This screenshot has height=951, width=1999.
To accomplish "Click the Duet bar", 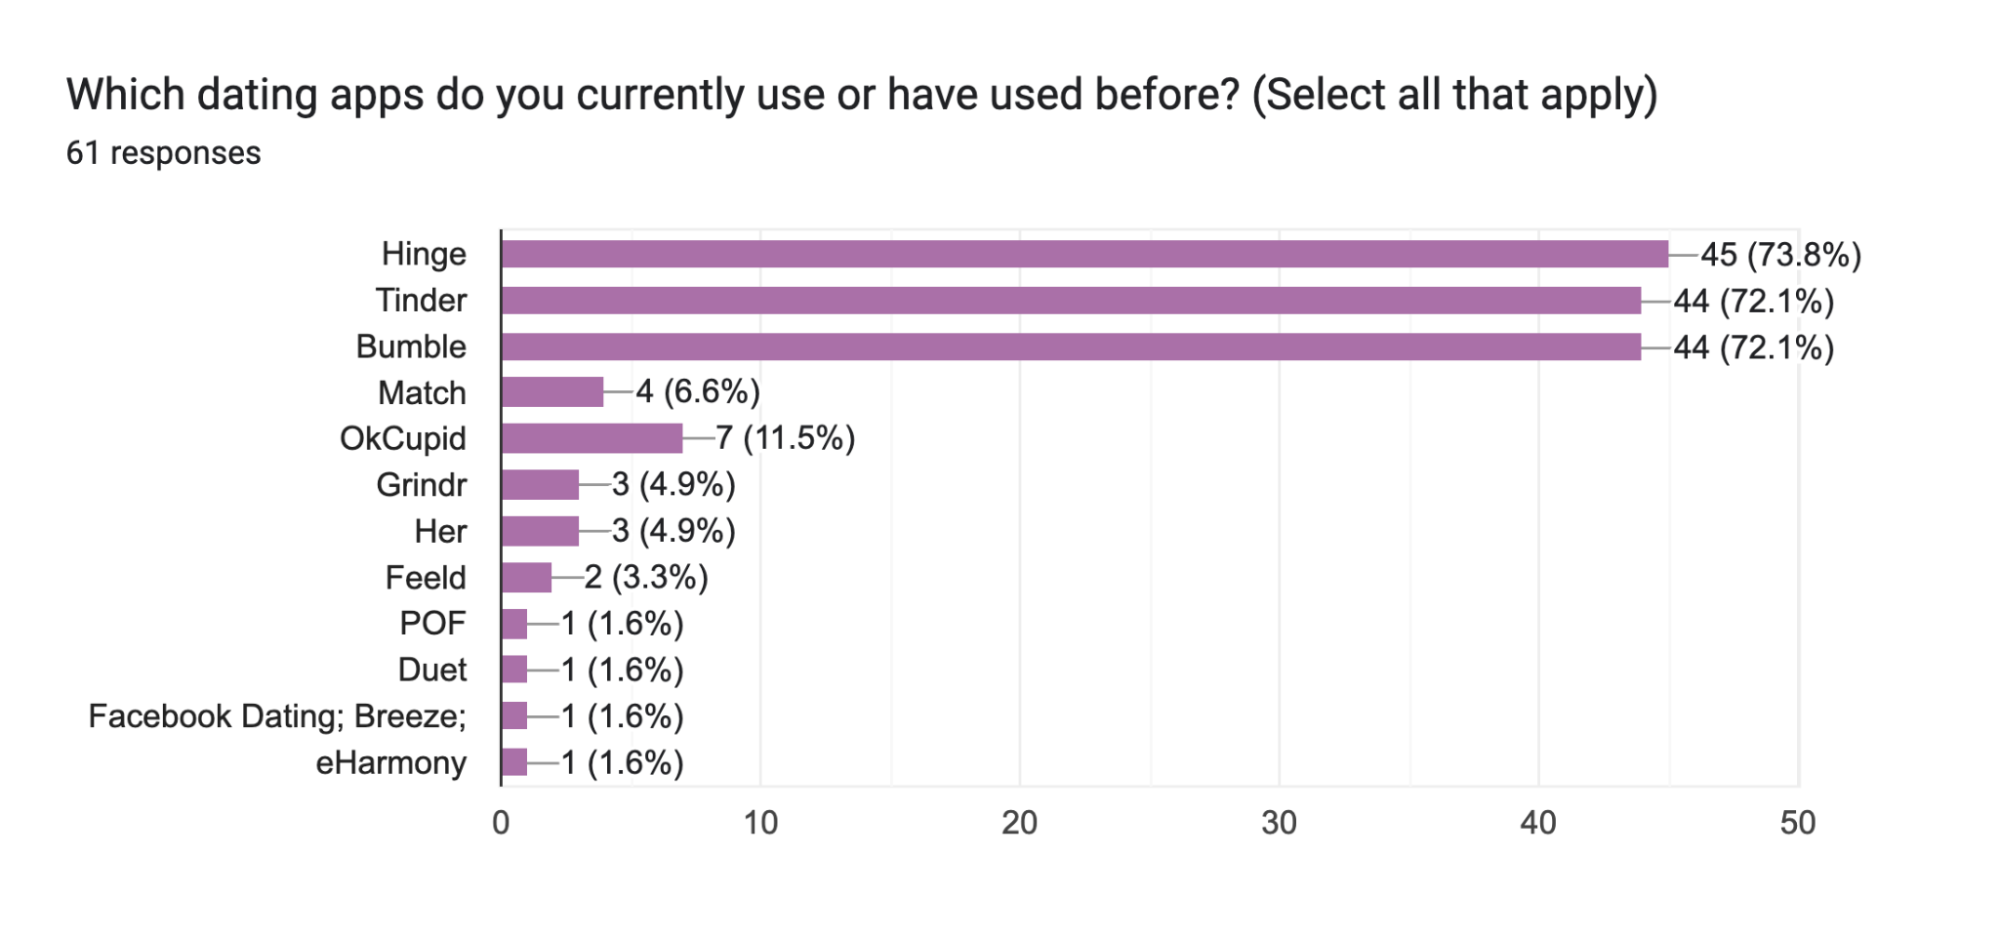I will click(x=514, y=669).
